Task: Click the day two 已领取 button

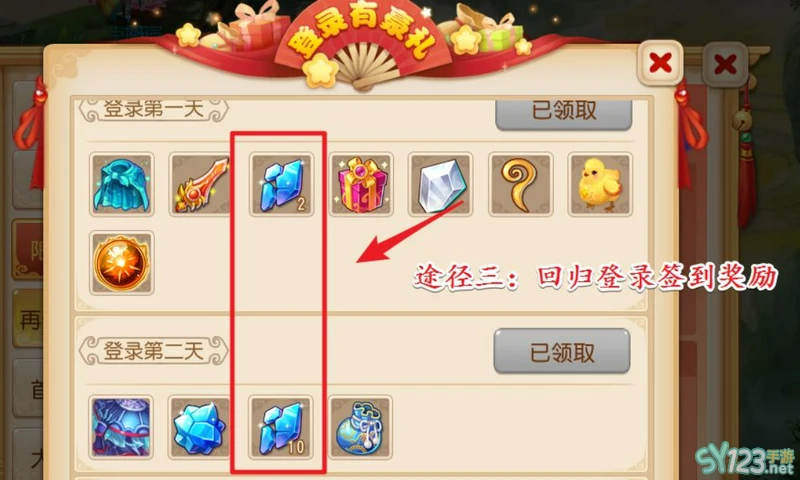Action: click(x=562, y=351)
